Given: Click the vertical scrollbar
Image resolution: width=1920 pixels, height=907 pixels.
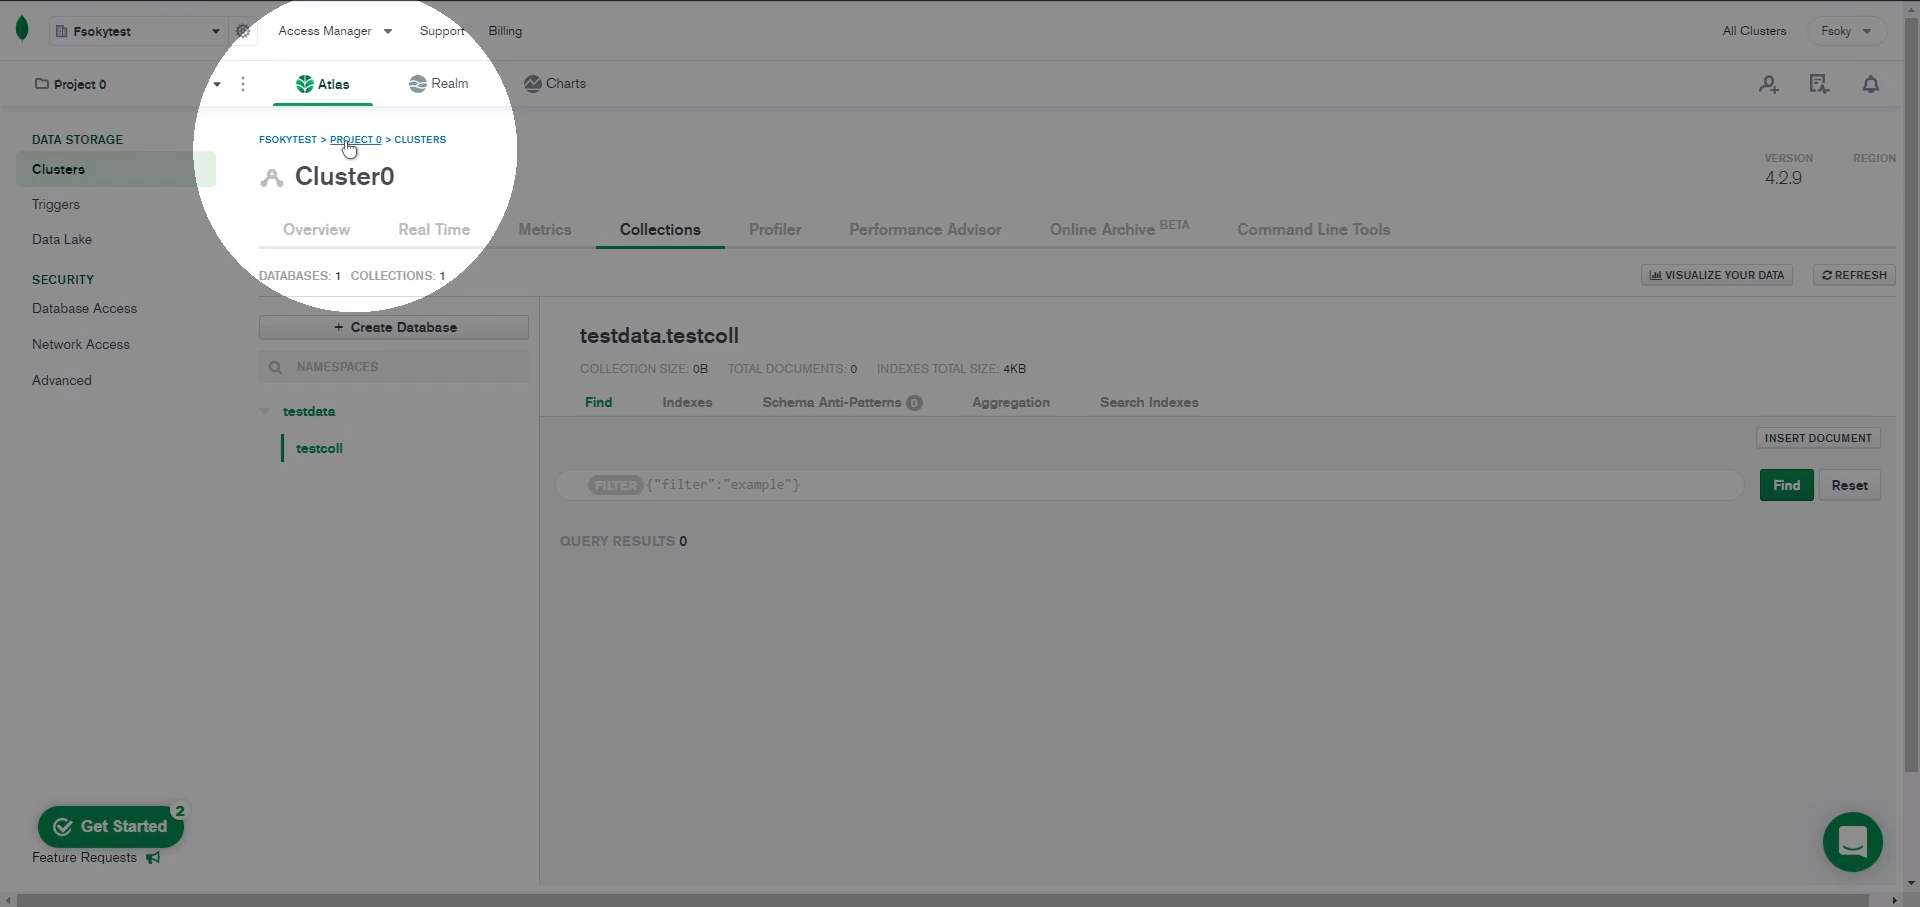Looking at the screenshot, I should [x=1911, y=394].
